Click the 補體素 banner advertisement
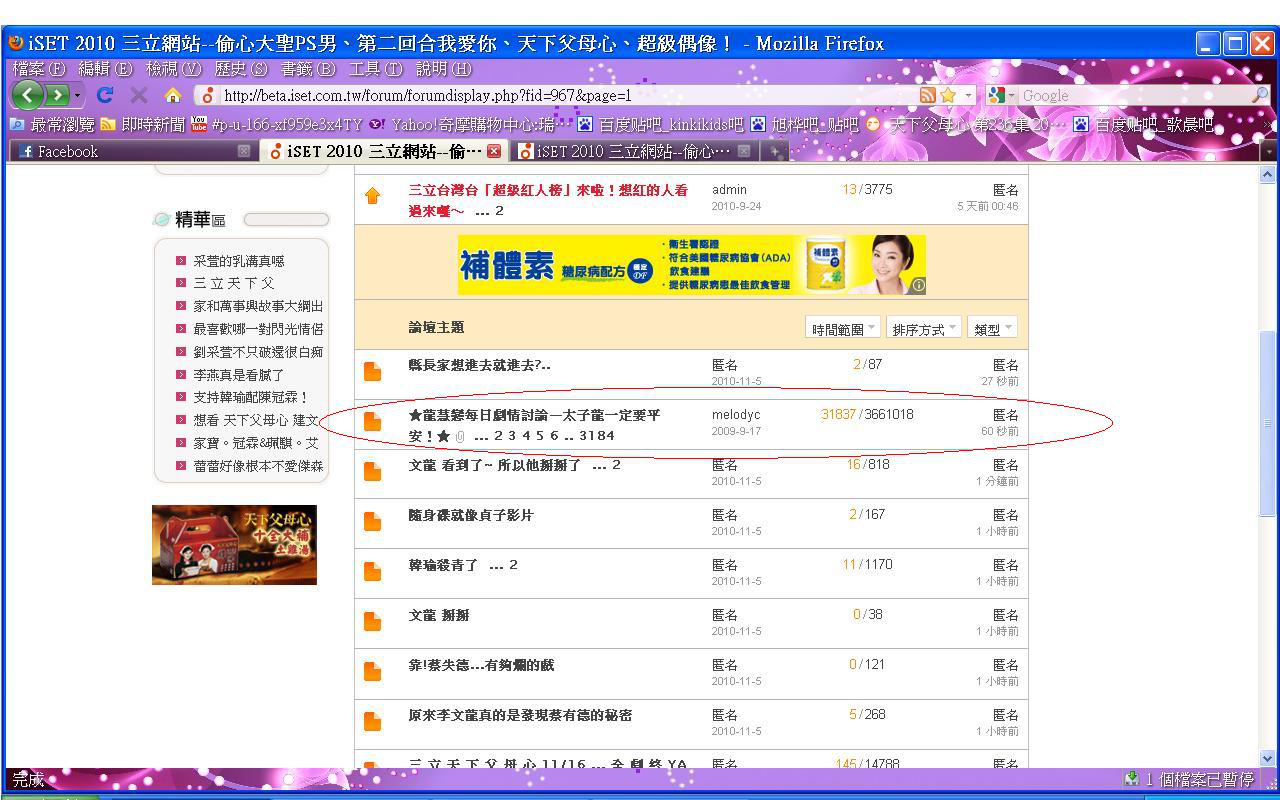This screenshot has width=1280, height=800. pos(691,265)
